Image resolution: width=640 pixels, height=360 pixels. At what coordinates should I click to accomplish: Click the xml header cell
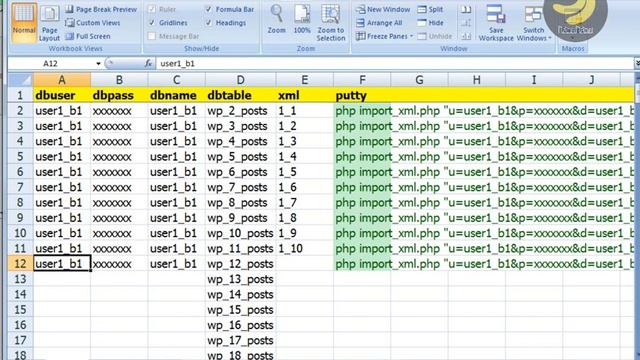coord(304,95)
